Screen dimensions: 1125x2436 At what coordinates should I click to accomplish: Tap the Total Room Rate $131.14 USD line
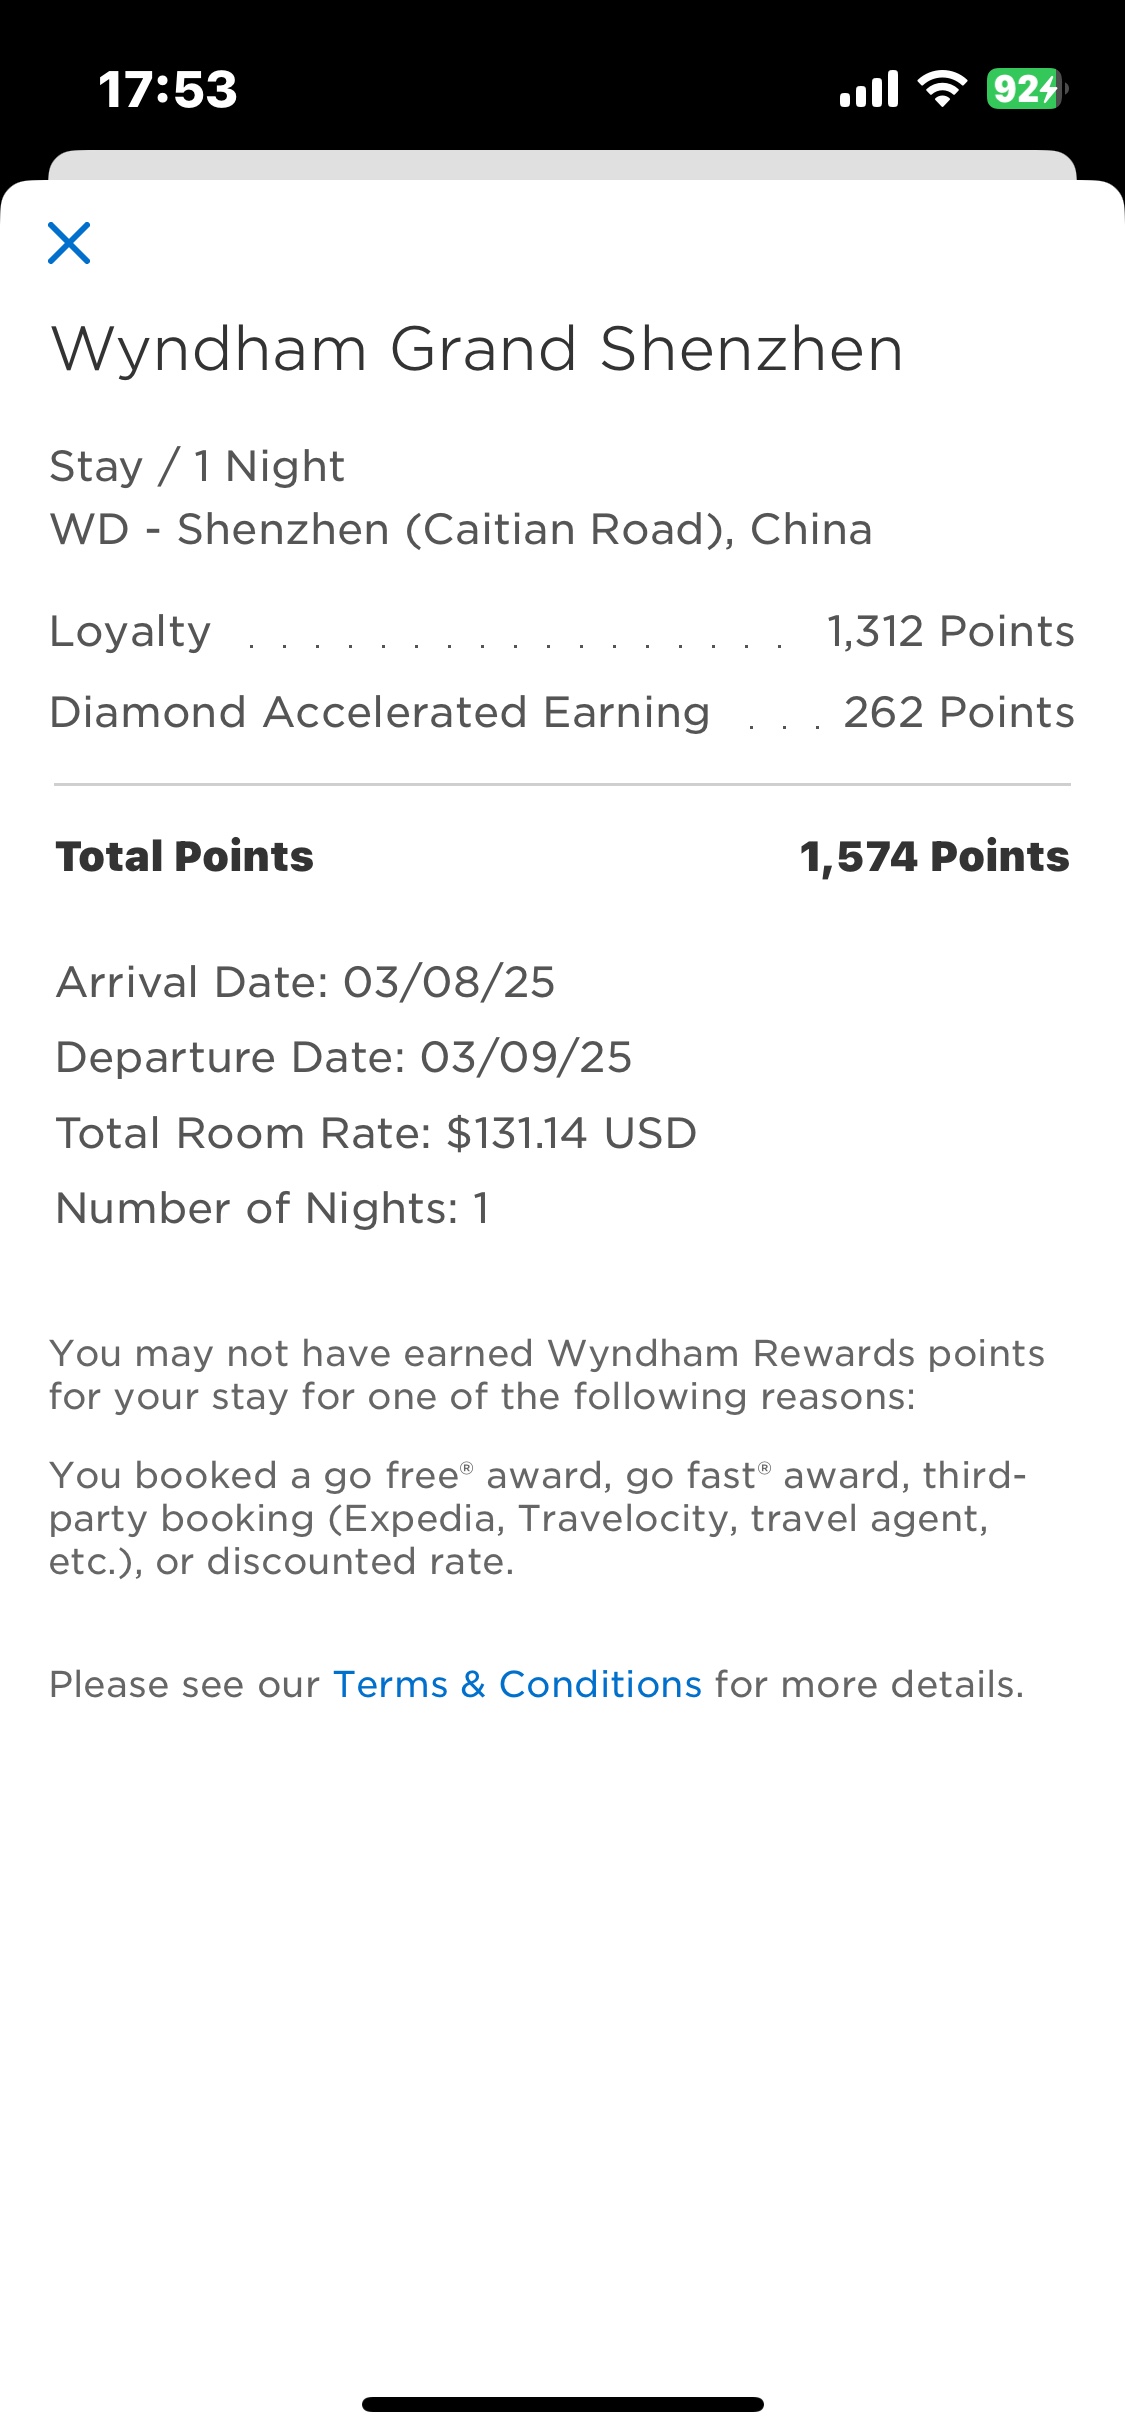click(376, 1133)
